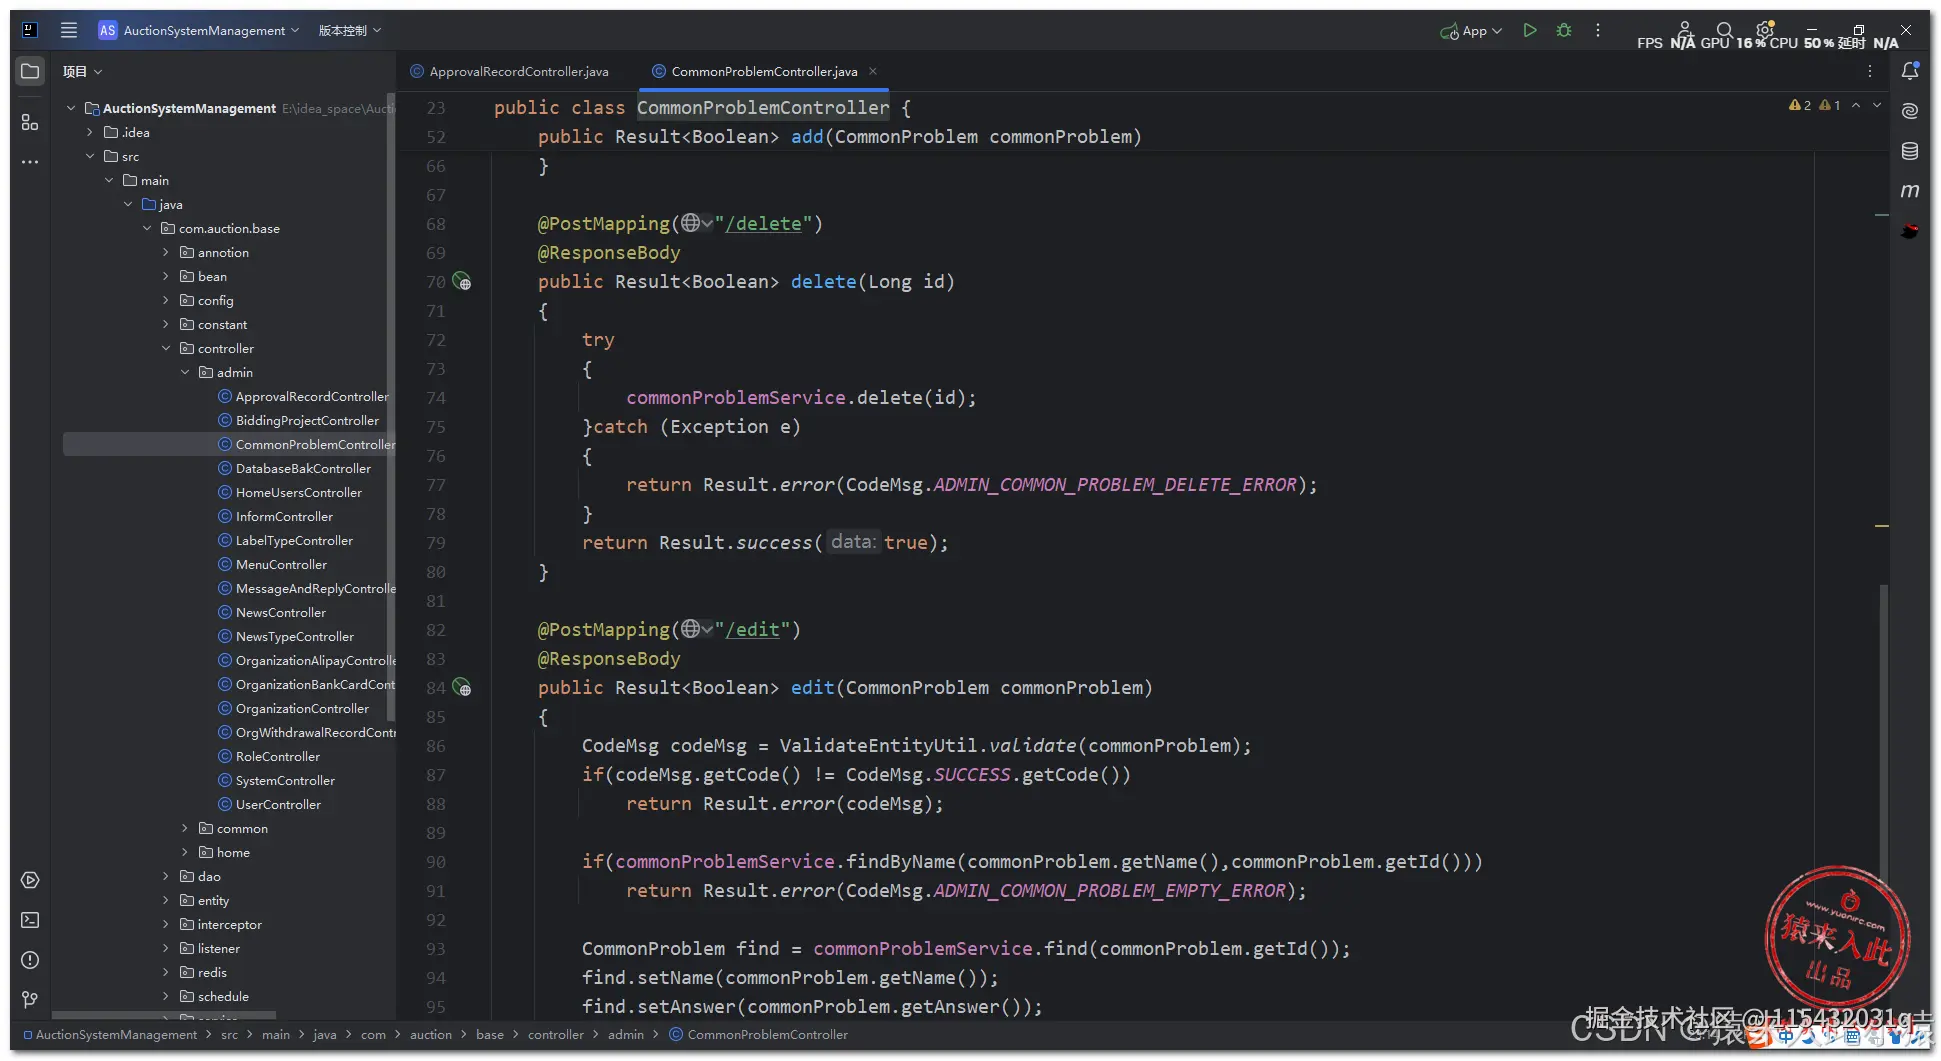This screenshot has width=1941, height=1061.
Task: Expand the bean package
Action: 166,276
